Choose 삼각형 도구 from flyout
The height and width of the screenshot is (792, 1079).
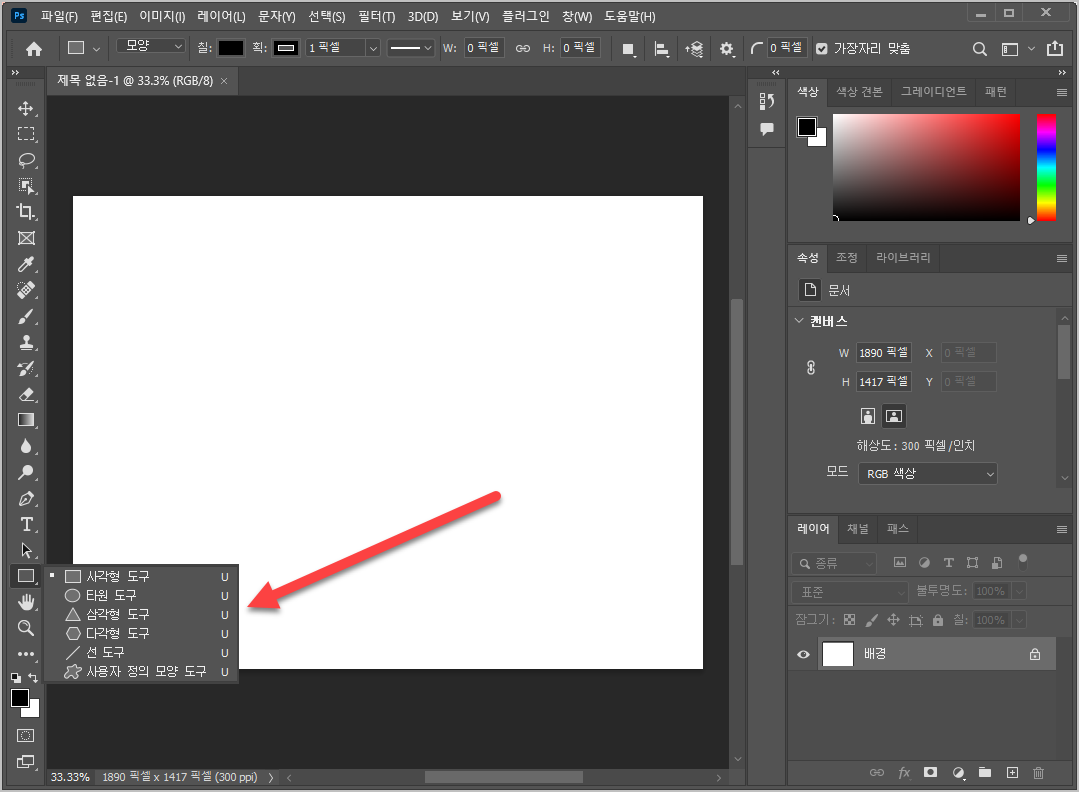pyautogui.click(x=140, y=614)
